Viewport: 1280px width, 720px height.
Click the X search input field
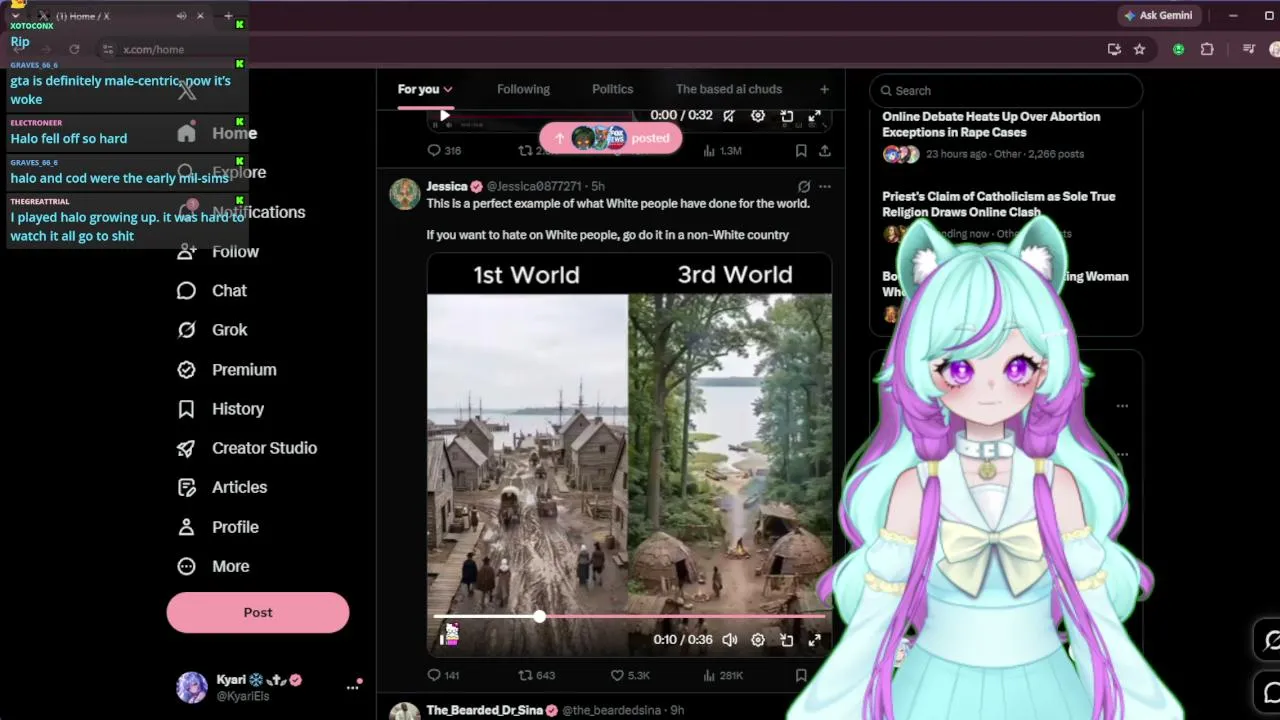click(x=1006, y=90)
